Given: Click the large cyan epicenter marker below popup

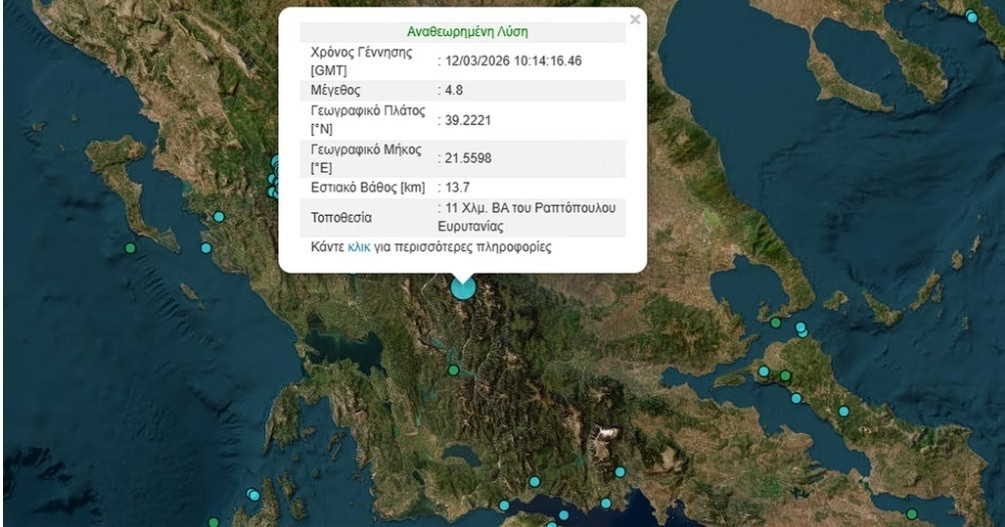Looking at the screenshot, I should pos(463,287).
